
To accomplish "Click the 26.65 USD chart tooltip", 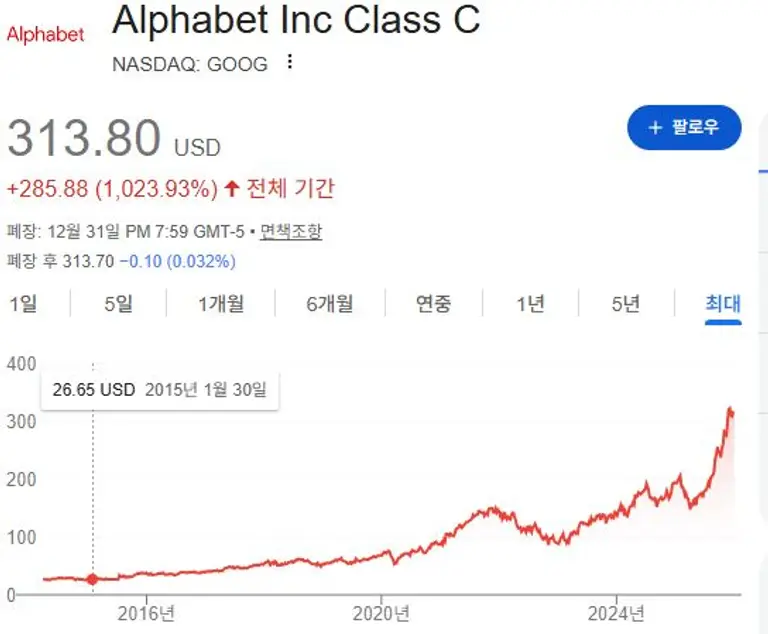I will click(160, 390).
